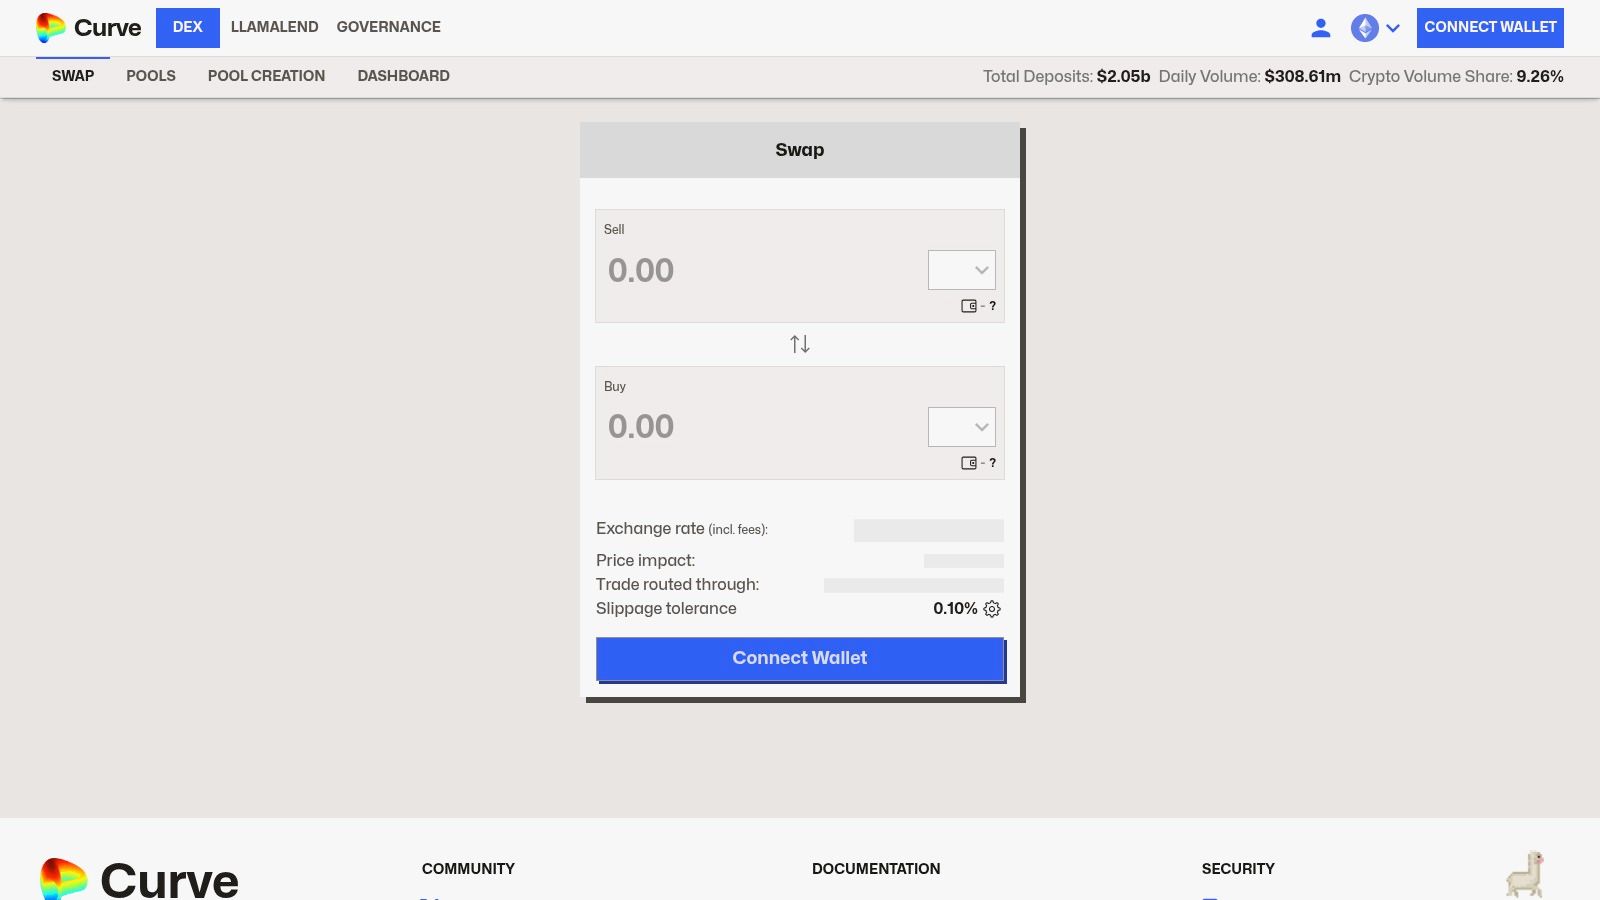This screenshot has height=900, width=1600.
Task: Open the GOVERNANCE navigation item
Action: tap(388, 27)
